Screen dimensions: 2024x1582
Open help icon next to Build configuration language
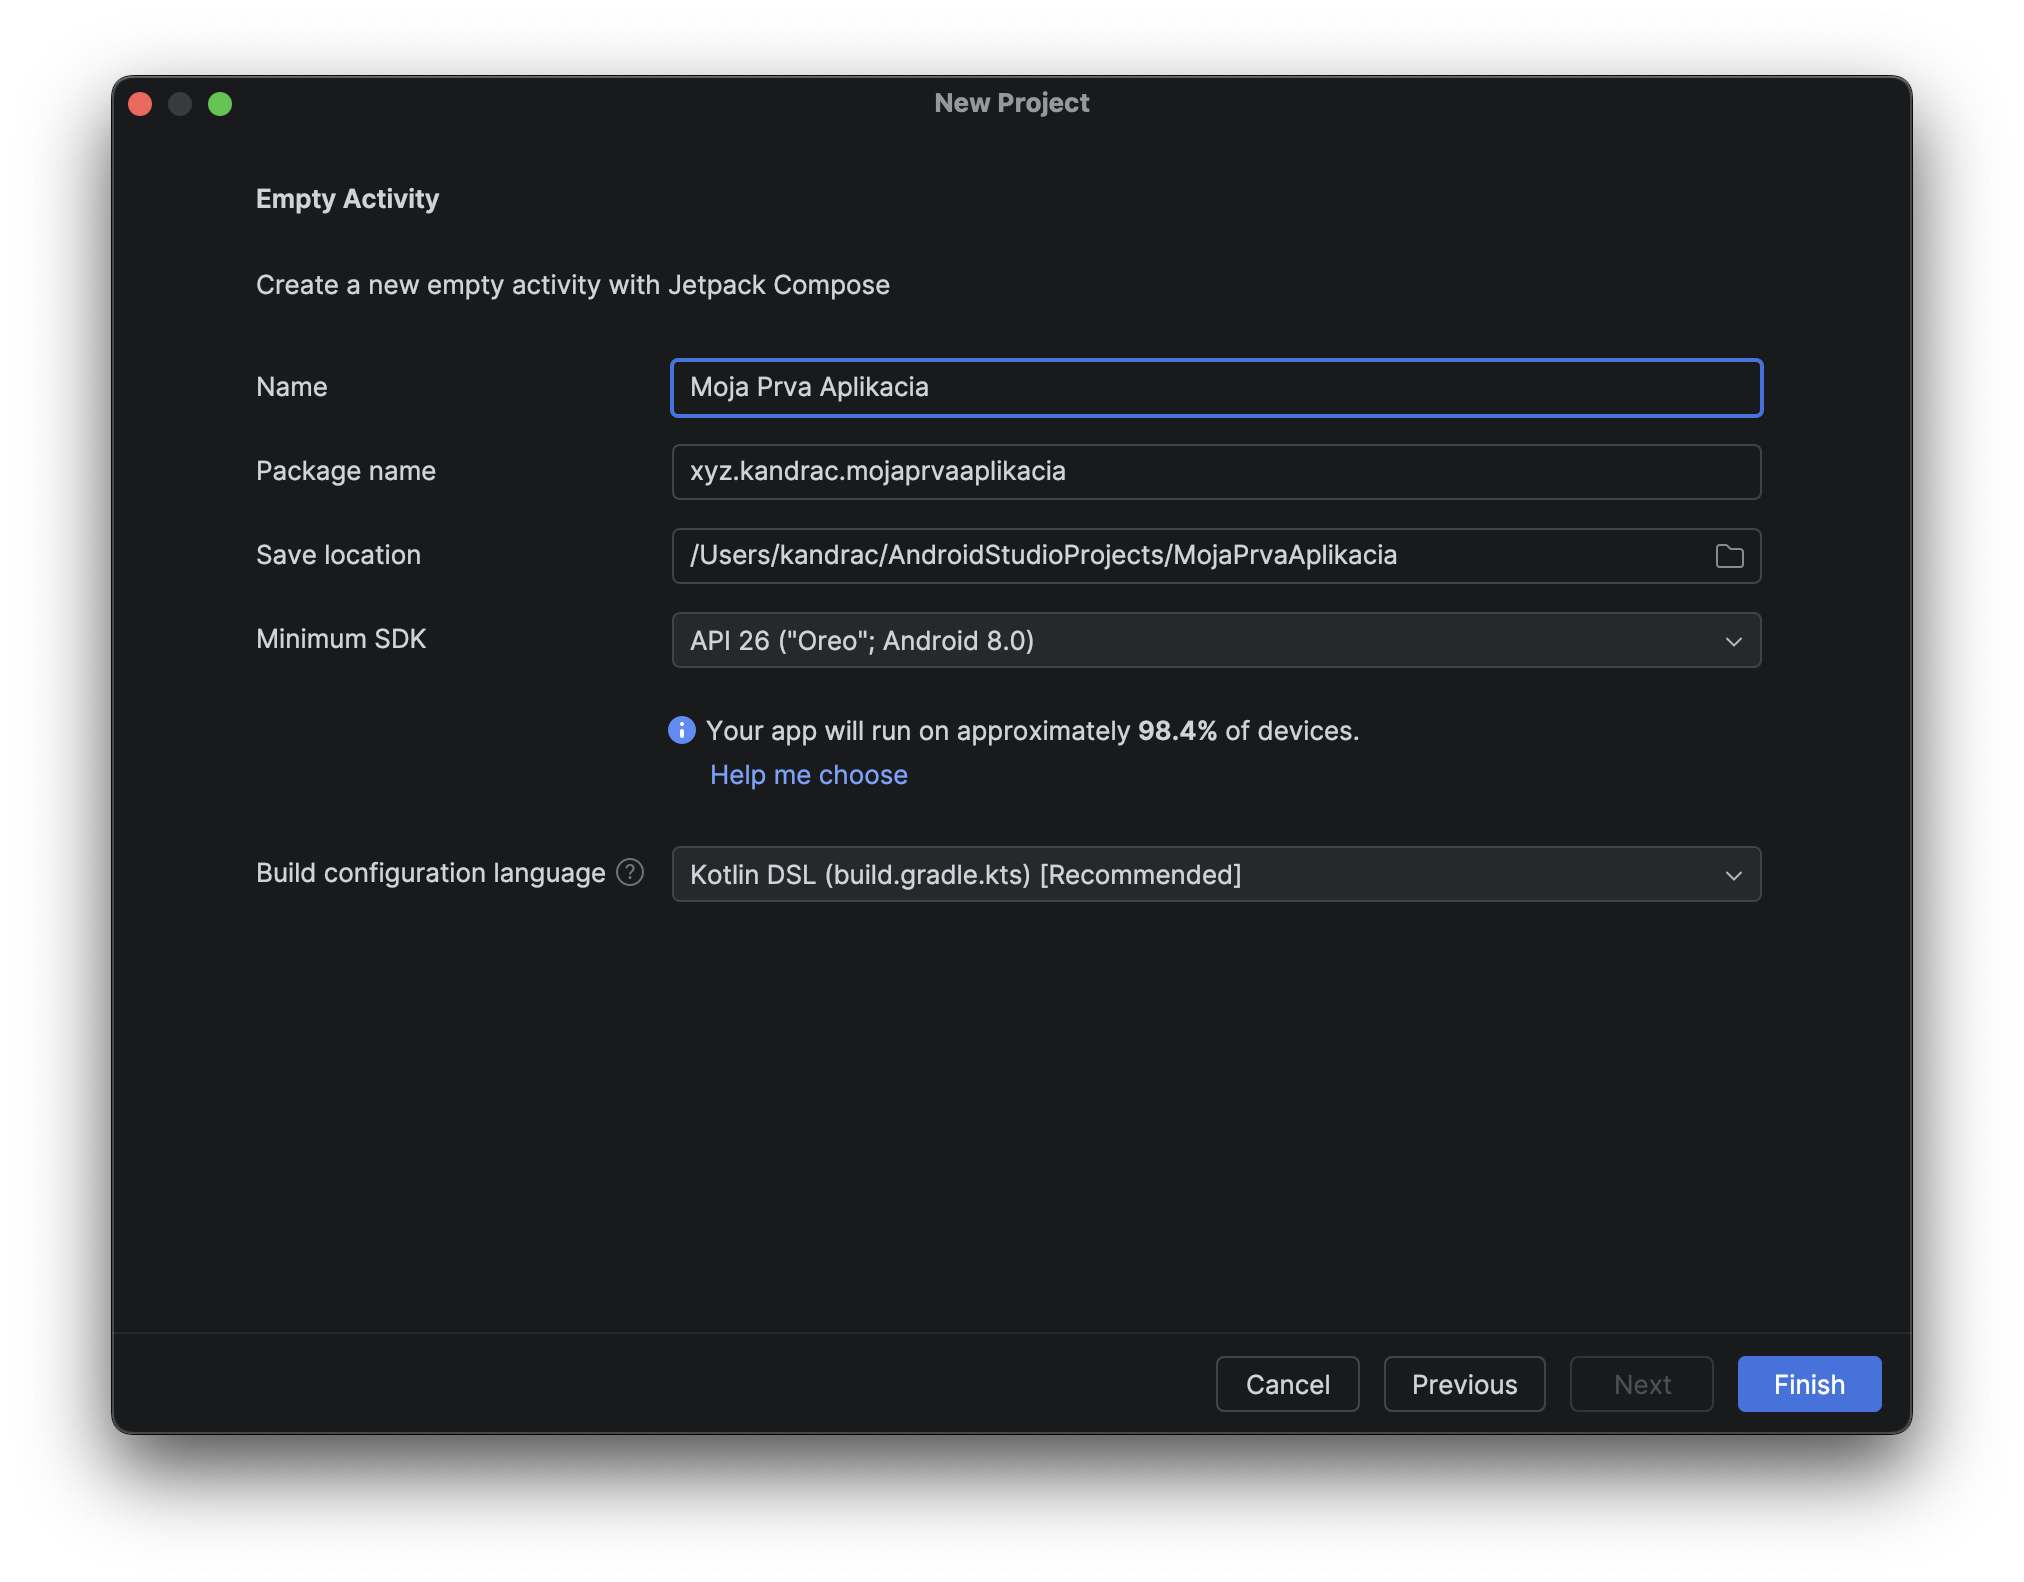[630, 872]
